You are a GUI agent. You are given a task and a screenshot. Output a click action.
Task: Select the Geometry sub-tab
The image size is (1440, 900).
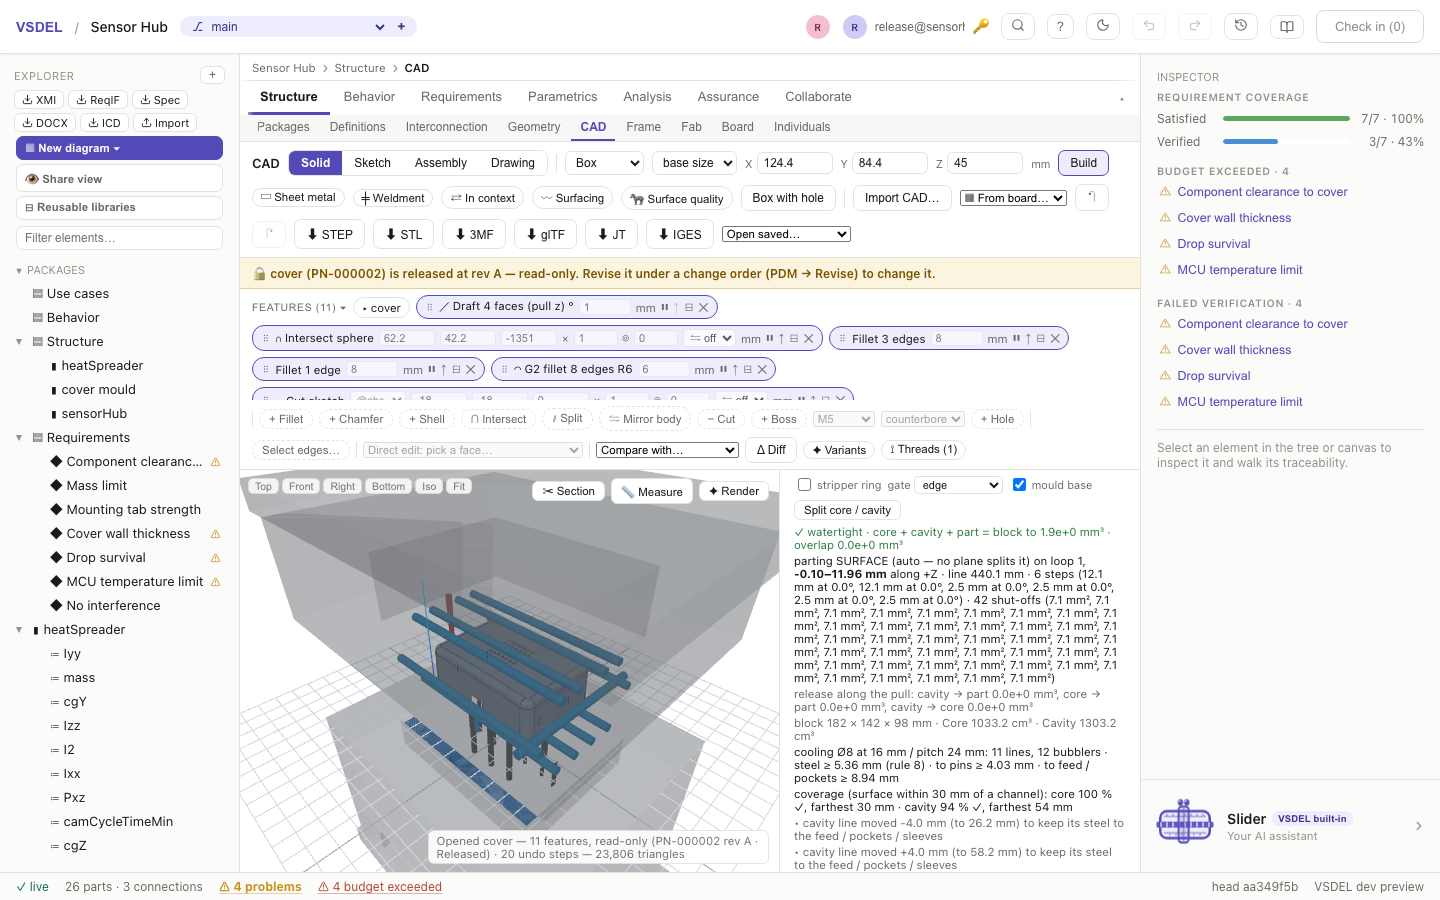[534, 127]
